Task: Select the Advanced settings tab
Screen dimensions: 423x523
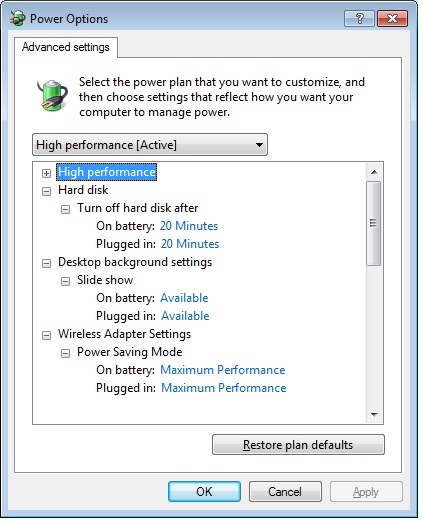Action: point(66,47)
